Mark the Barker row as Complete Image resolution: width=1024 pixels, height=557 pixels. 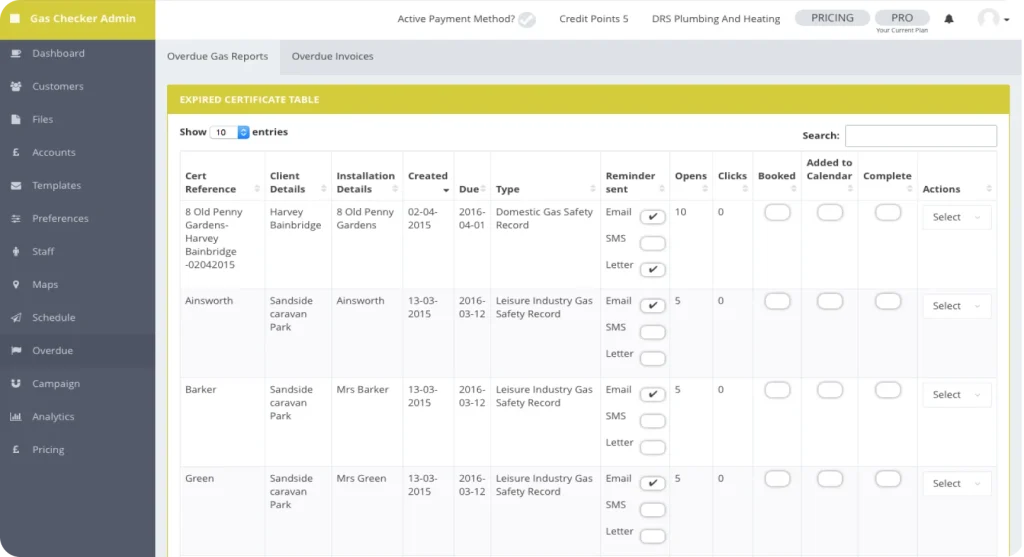(x=887, y=390)
